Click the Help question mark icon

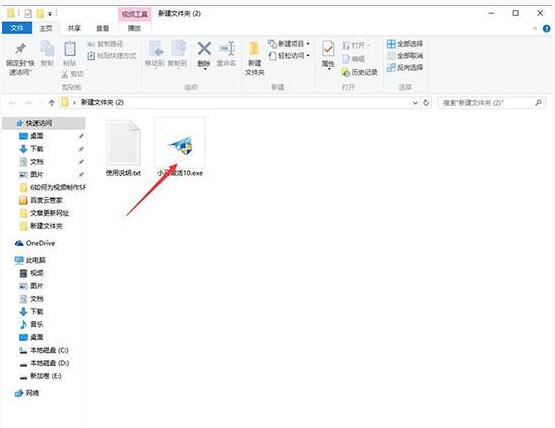point(547,29)
